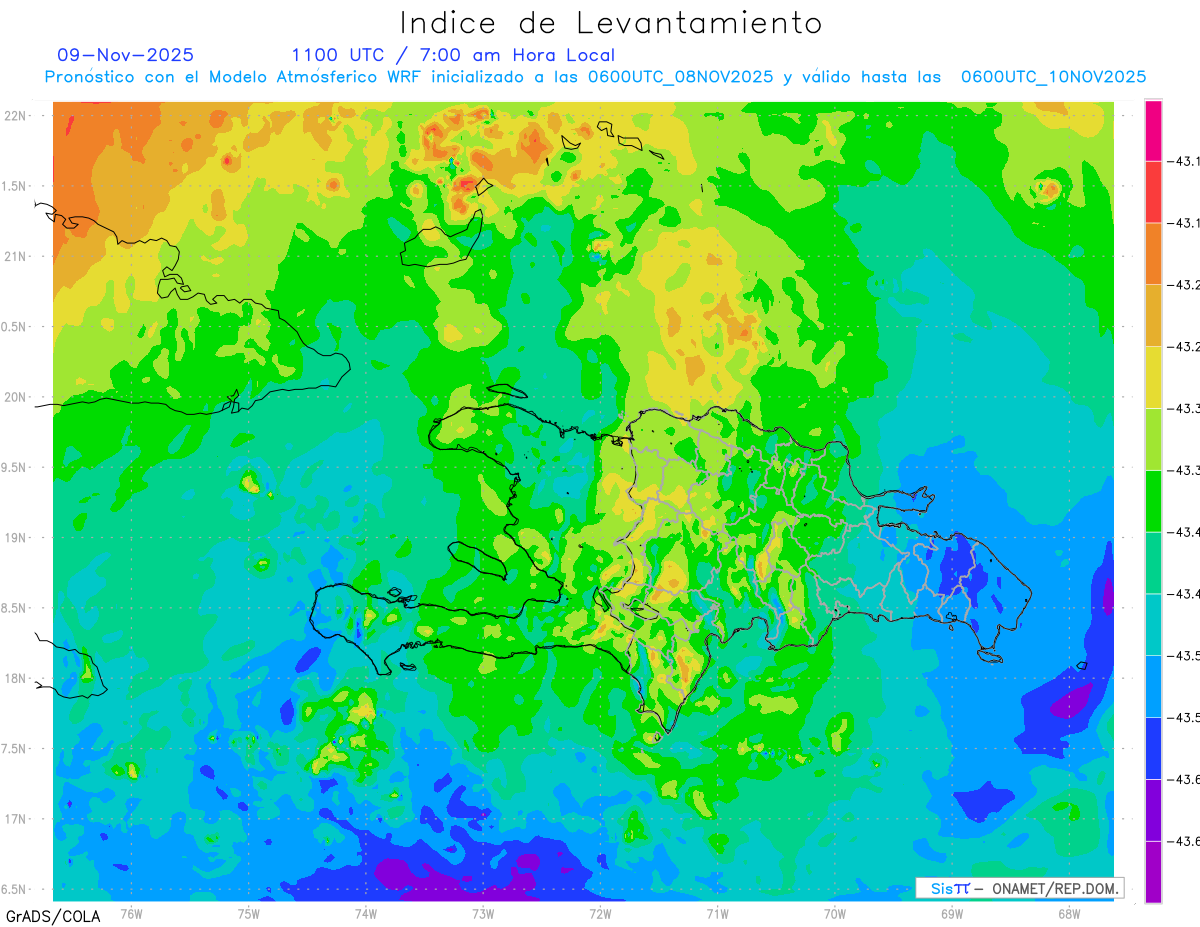Click the lowest '-43.6' legend value

click(1183, 841)
